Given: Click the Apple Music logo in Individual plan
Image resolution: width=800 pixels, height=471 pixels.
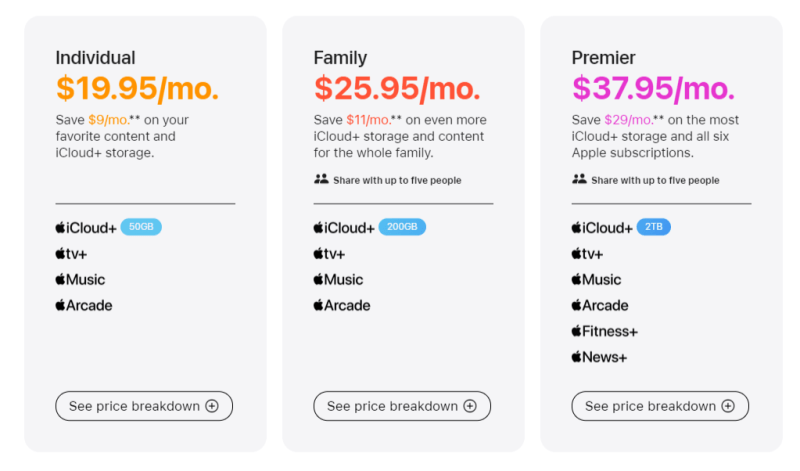Looking at the screenshot, I should click(80, 280).
